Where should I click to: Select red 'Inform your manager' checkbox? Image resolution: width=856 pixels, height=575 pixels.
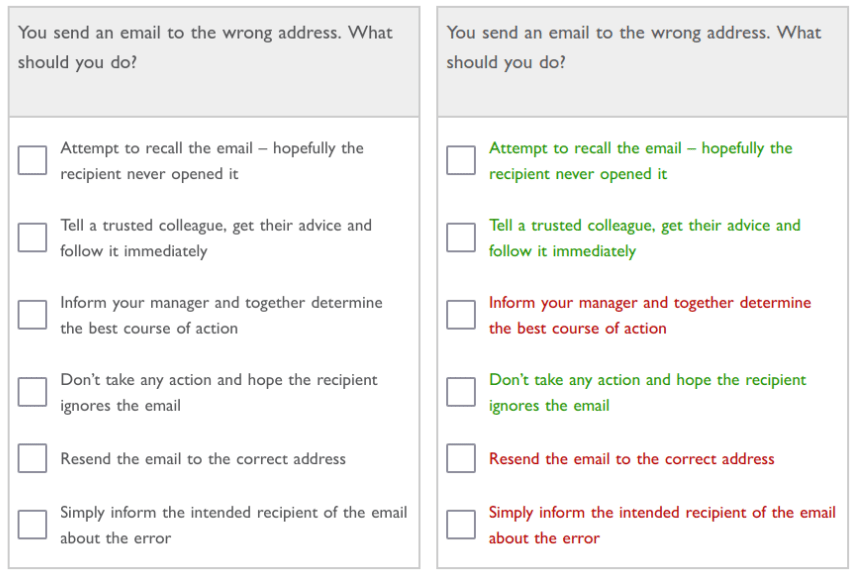click(461, 315)
